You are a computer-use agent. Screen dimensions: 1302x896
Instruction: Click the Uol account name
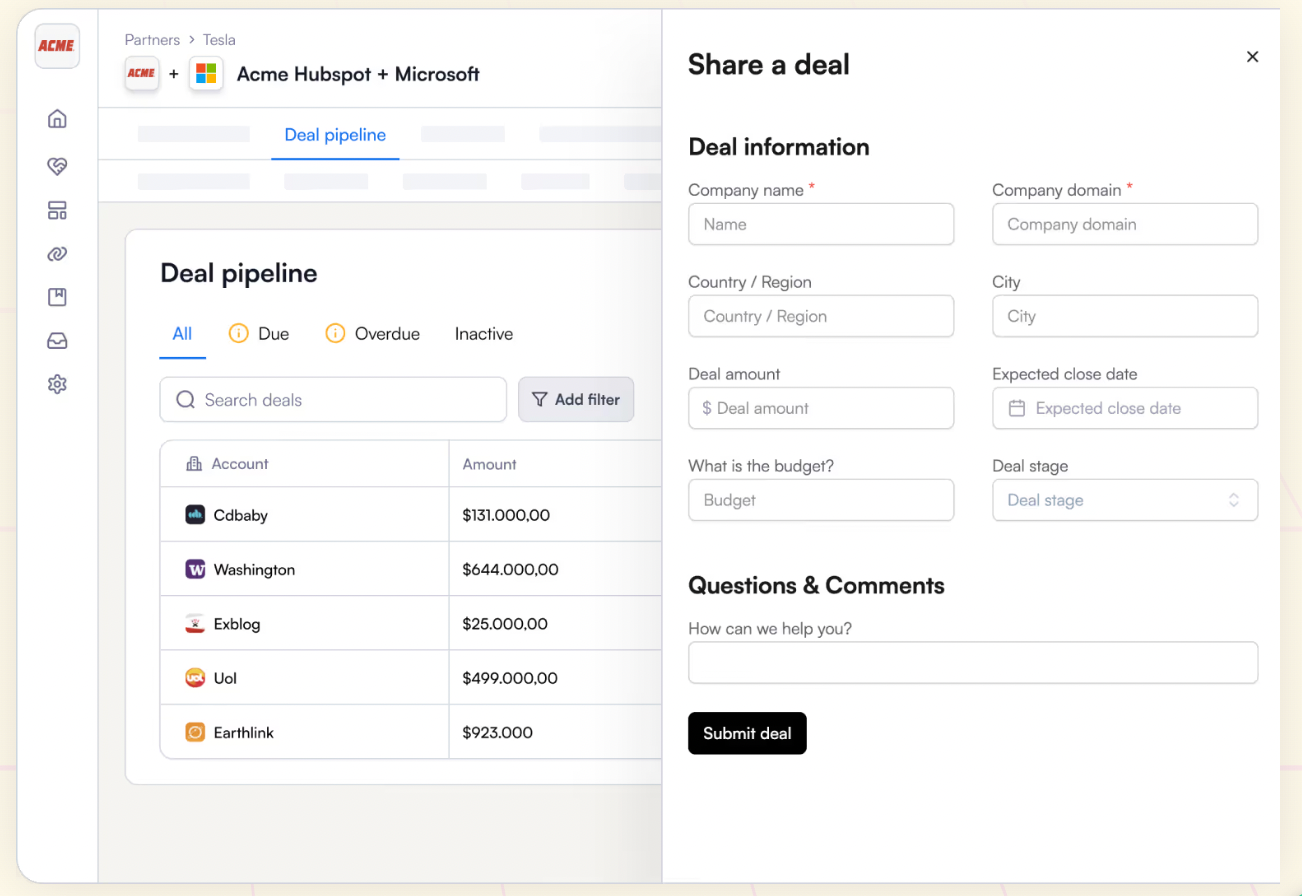pyautogui.click(x=225, y=678)
